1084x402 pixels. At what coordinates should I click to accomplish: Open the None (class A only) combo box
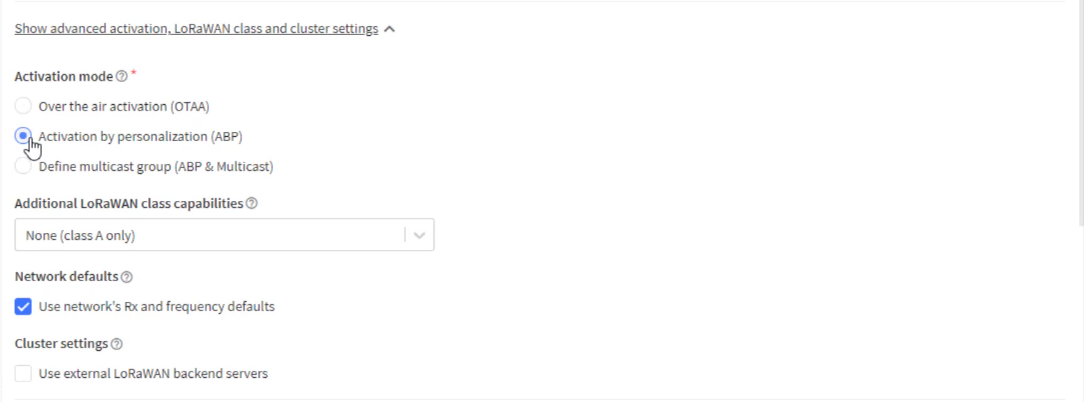click(x=224, y=235)
